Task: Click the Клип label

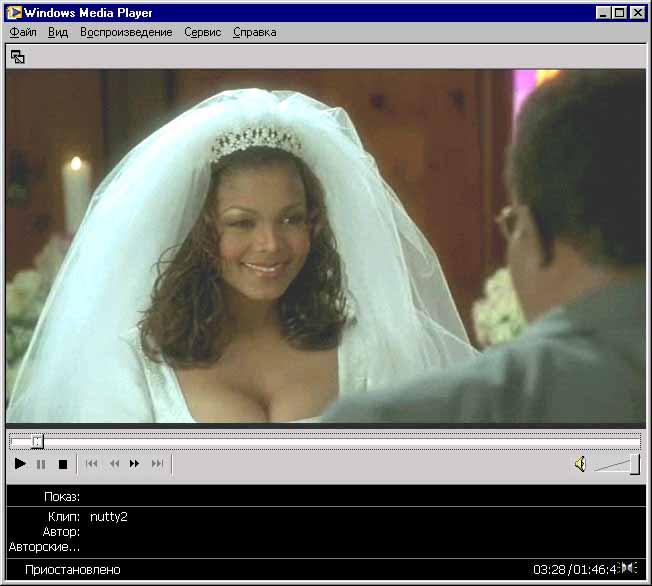Action: [64, 517]
